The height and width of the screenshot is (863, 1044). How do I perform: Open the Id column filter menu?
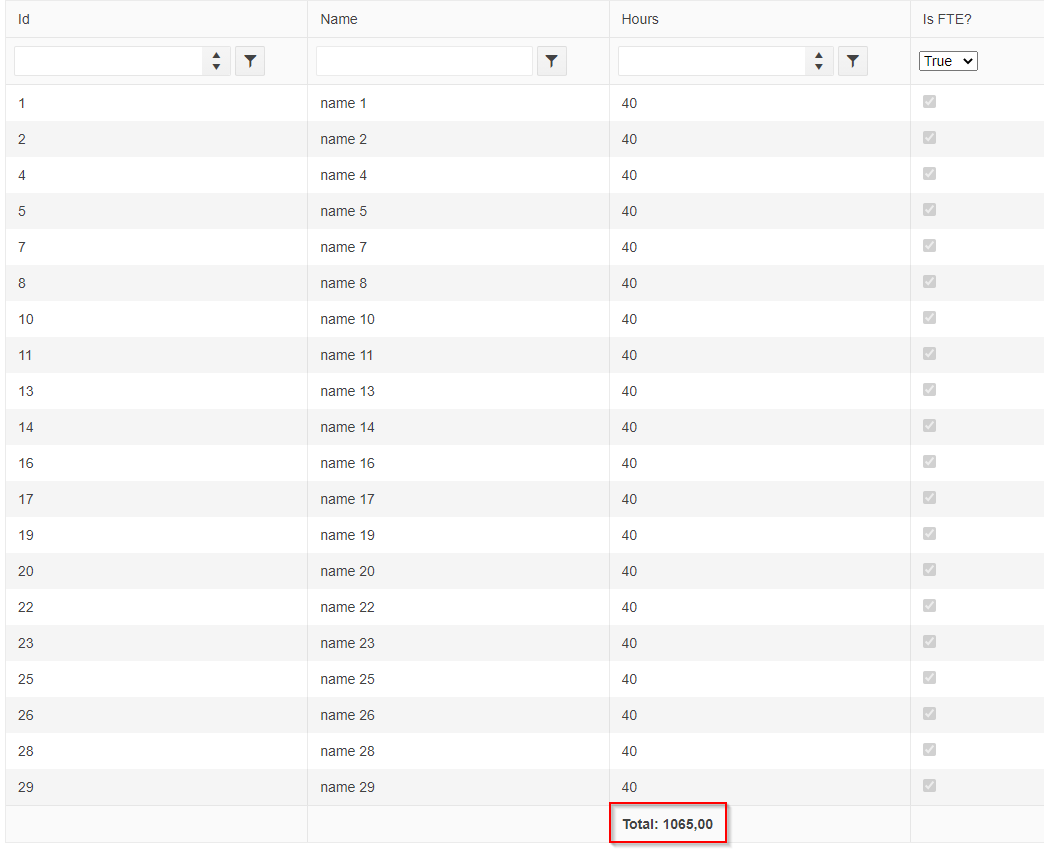coord(250,61)
